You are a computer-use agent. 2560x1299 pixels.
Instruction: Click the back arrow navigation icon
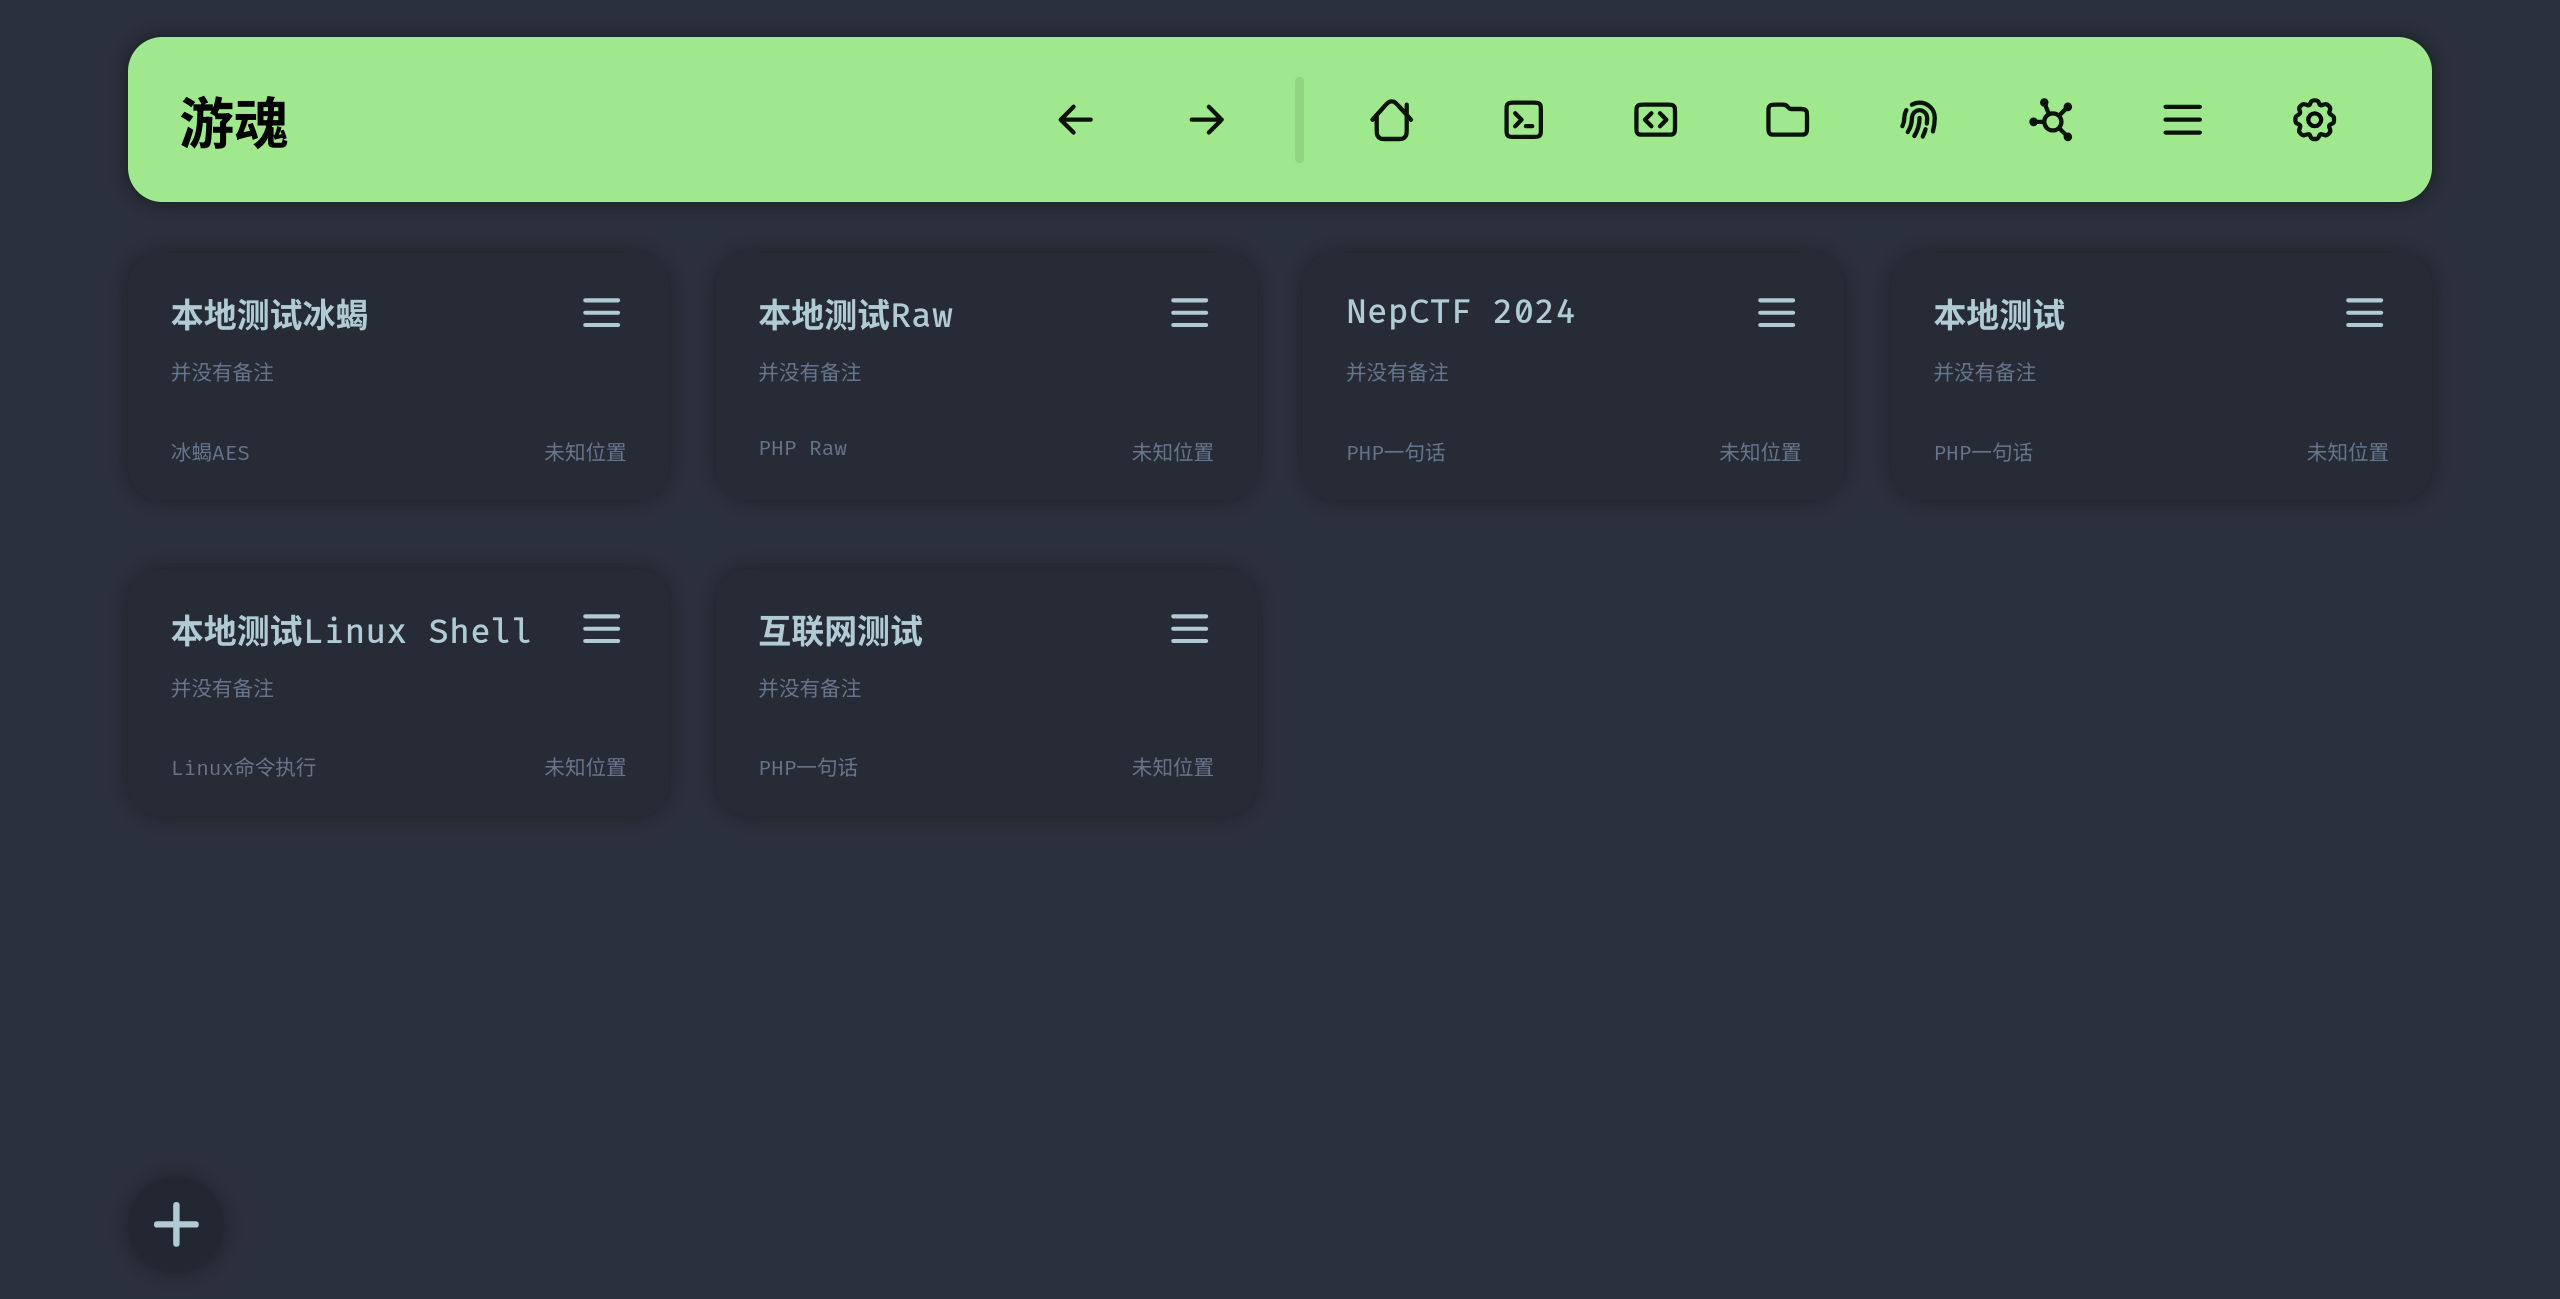[x=1075, y=120]
